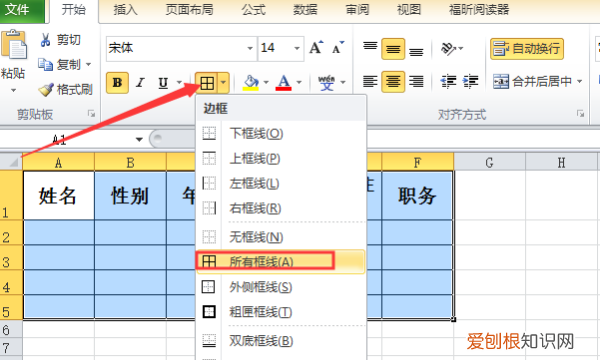The image size is (600, 360).
Task: Click the borders grid icon button
Action: (207, 83)
